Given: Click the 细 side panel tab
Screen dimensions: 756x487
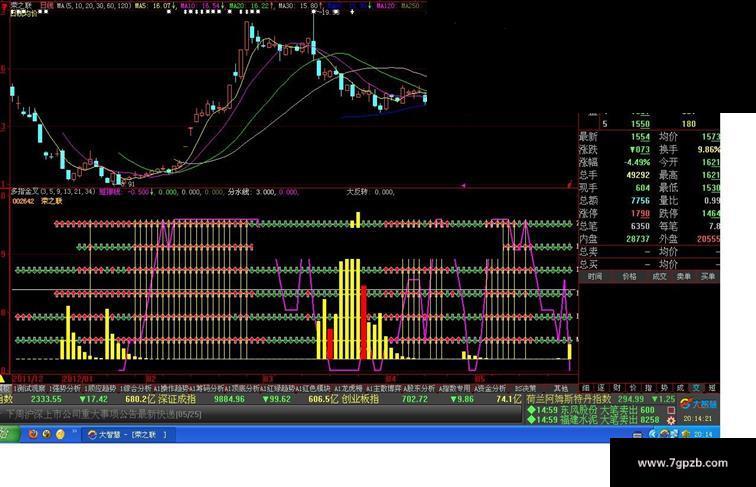Looking at the screenshot, I should (585, 388).
